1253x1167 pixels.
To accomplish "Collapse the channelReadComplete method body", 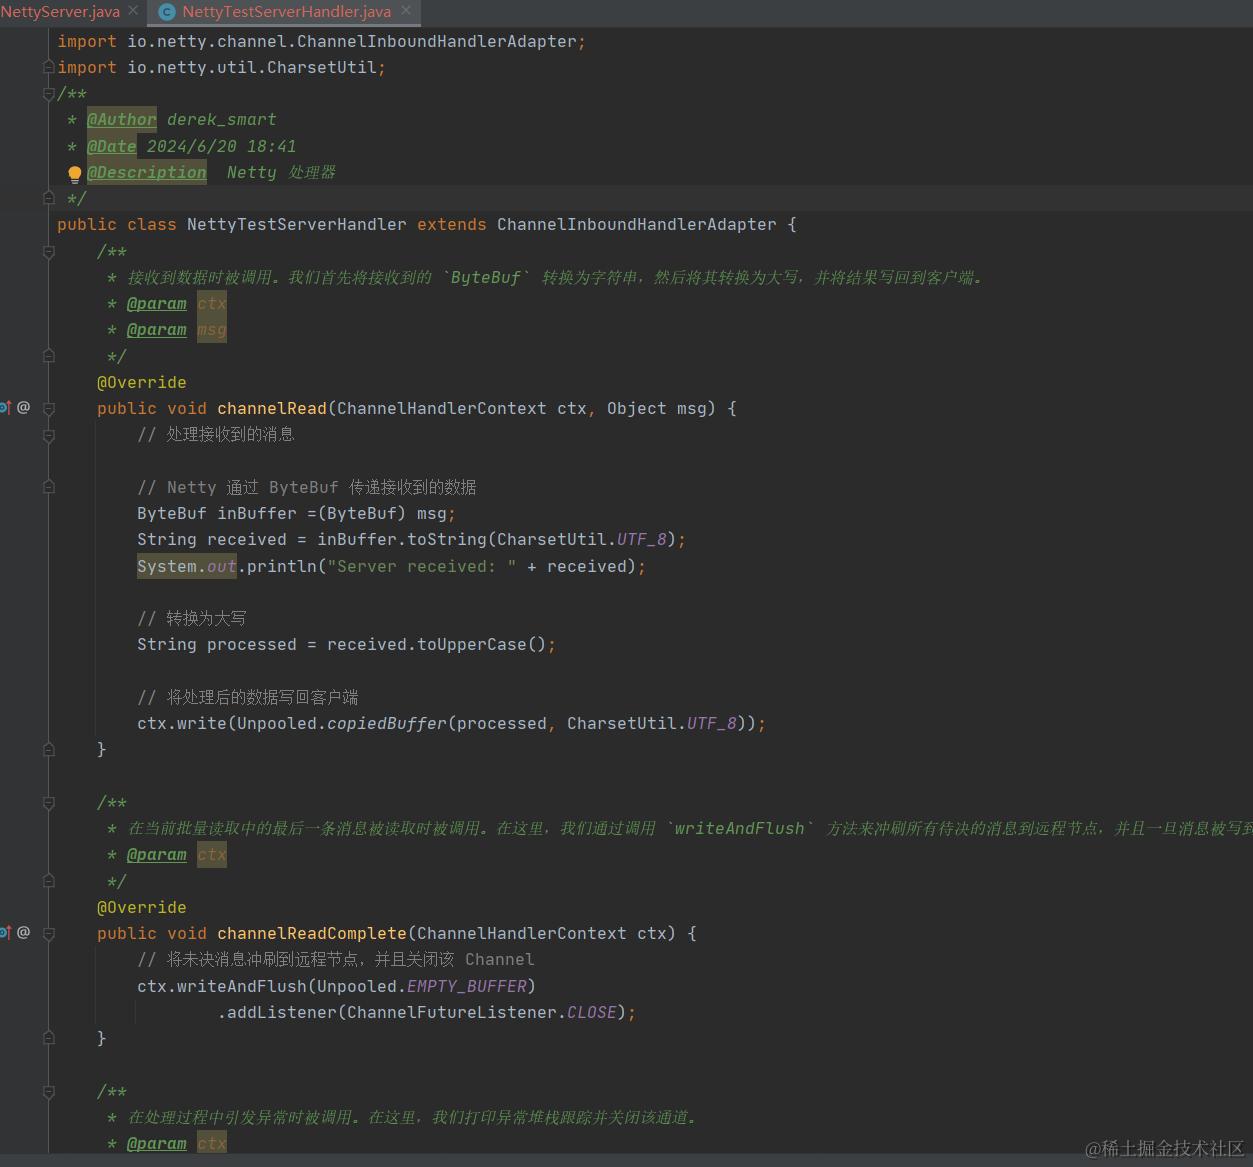I will 48,933.
